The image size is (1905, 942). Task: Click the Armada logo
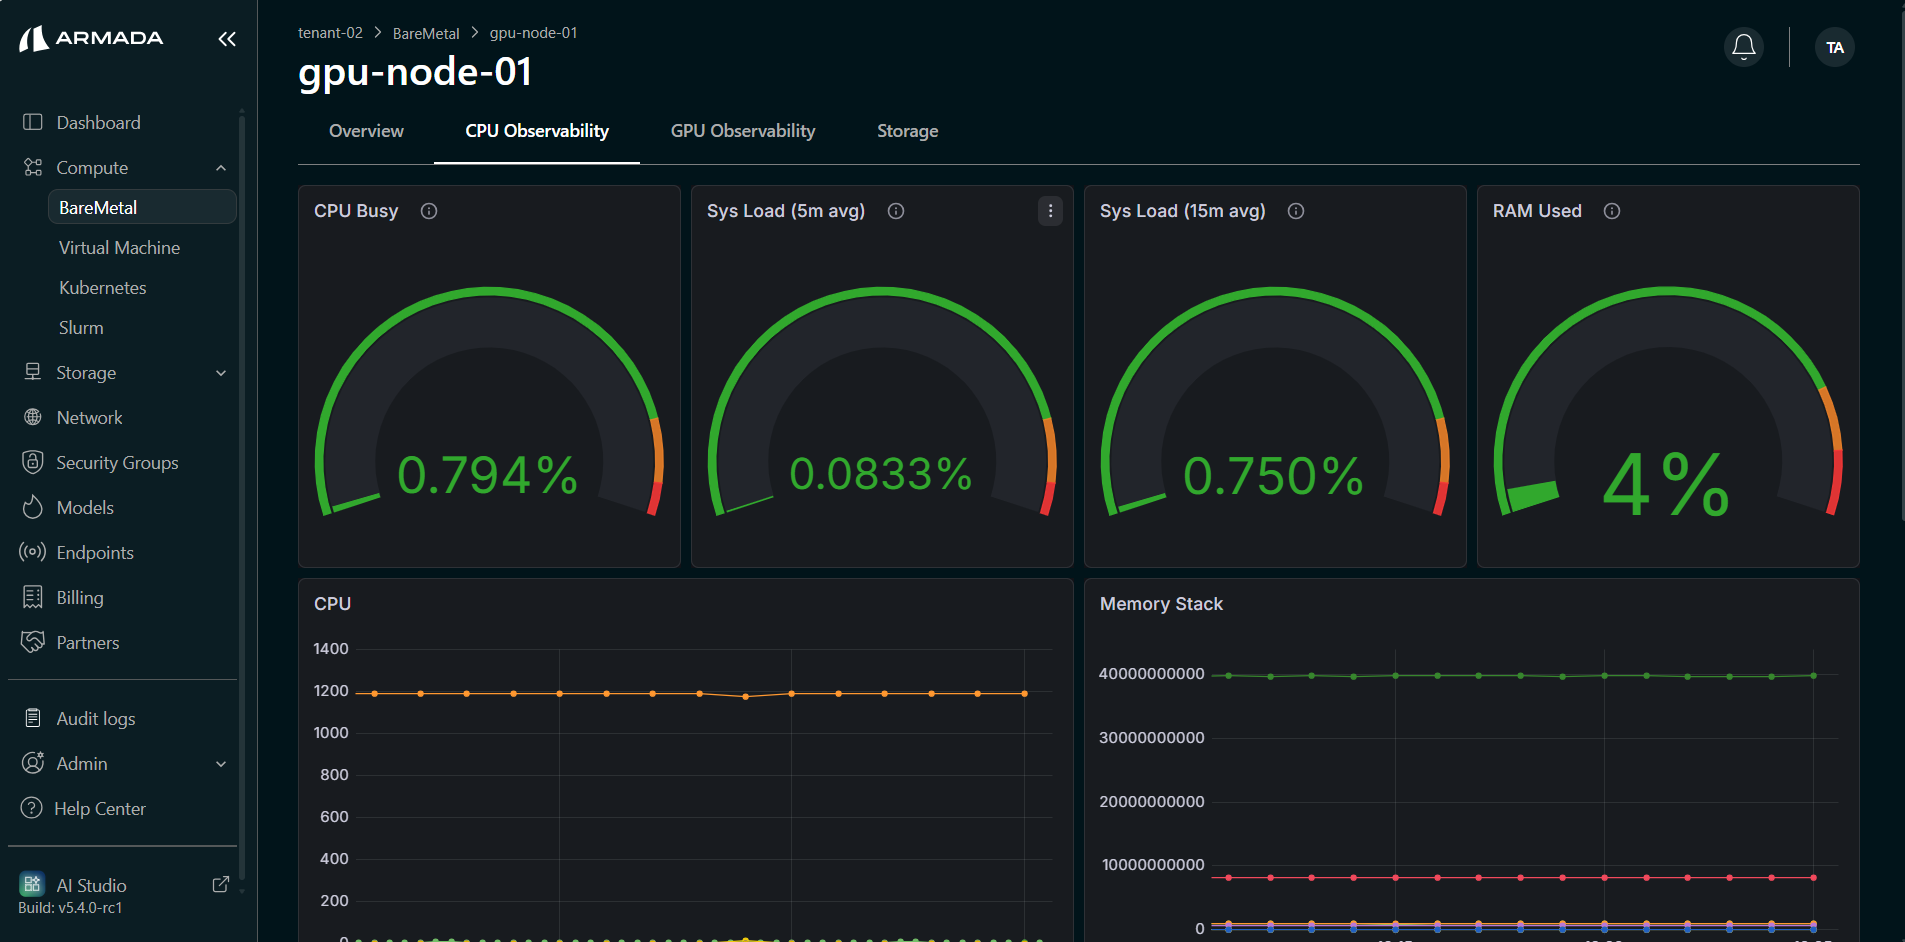pyautogui.click(x=91, y=38)
